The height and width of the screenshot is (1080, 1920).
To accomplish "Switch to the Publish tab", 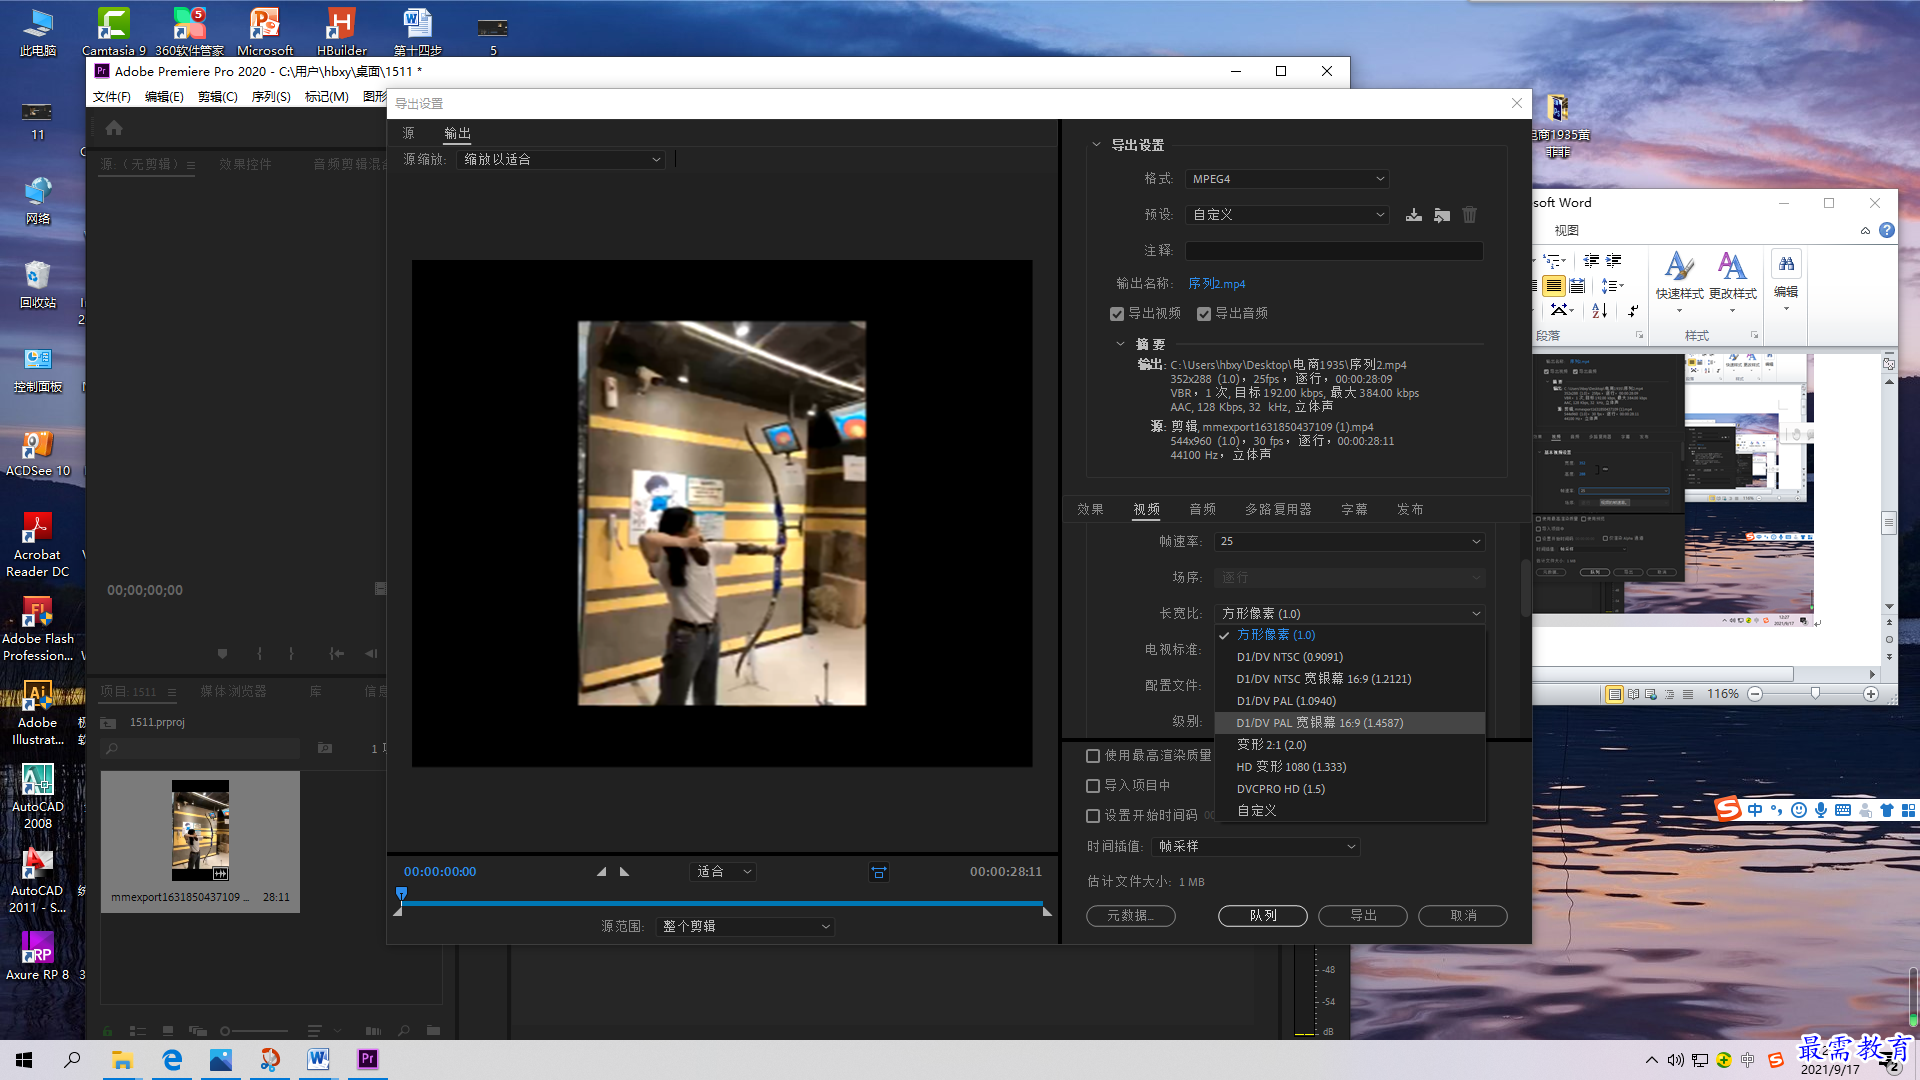I will pos(1410,510).
